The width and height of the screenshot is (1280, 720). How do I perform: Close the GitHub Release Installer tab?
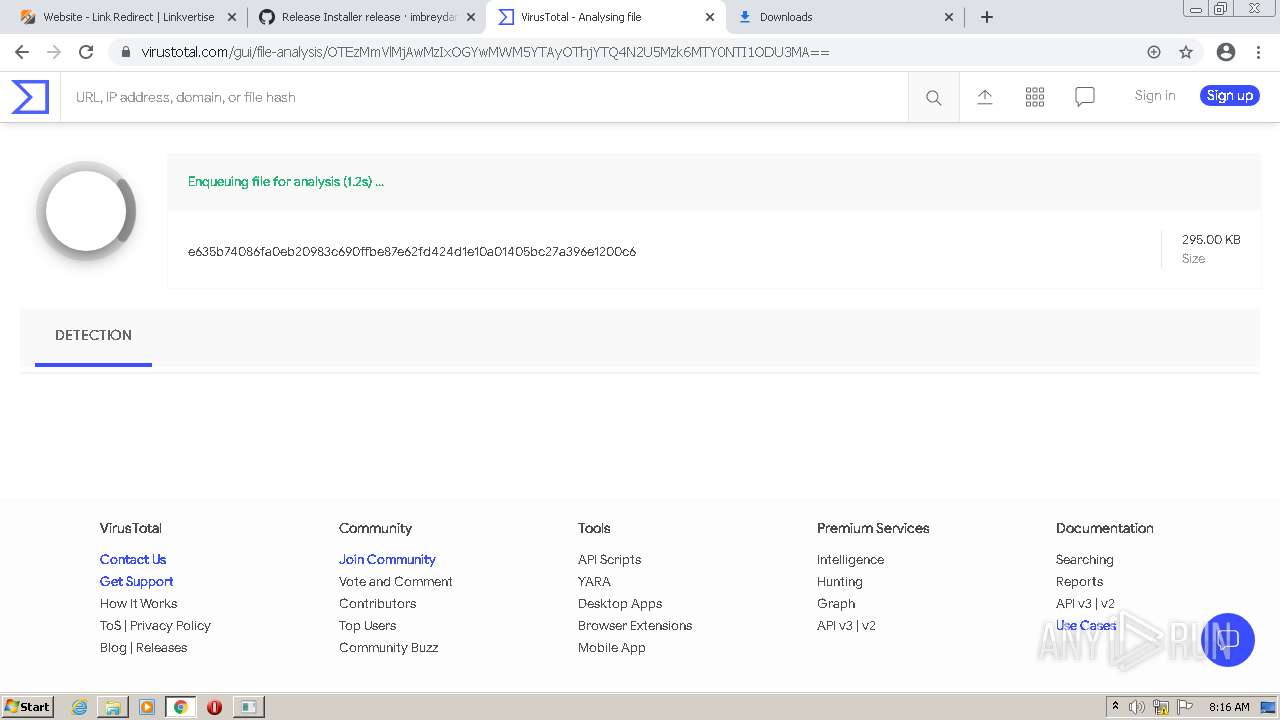pos(471,17)
